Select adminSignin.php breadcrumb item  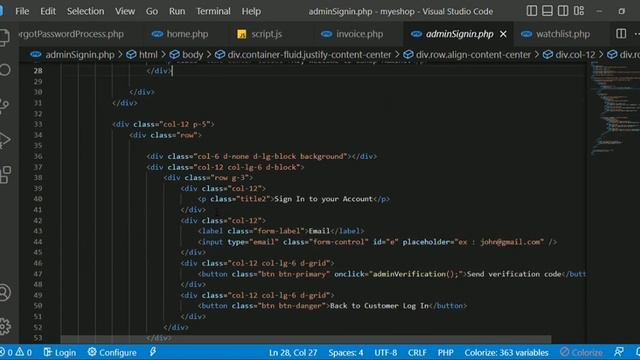pos(72,54)
